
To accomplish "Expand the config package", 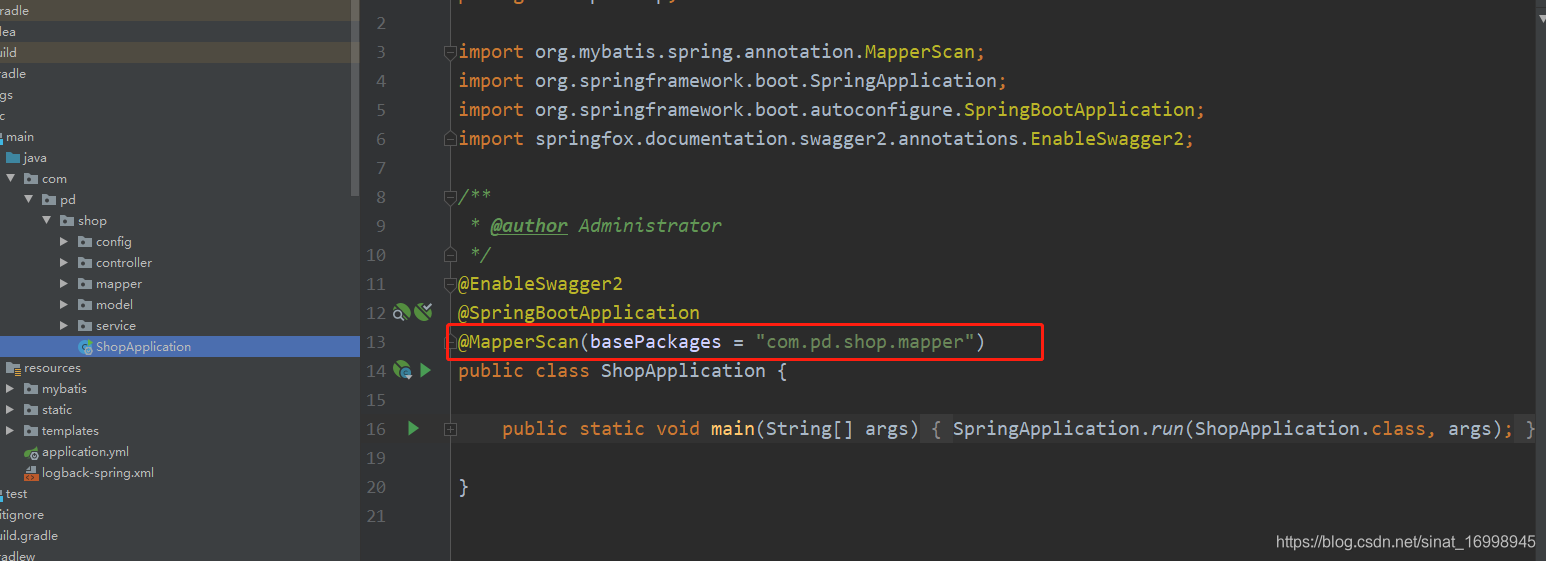I will click(x=65, y=242).
